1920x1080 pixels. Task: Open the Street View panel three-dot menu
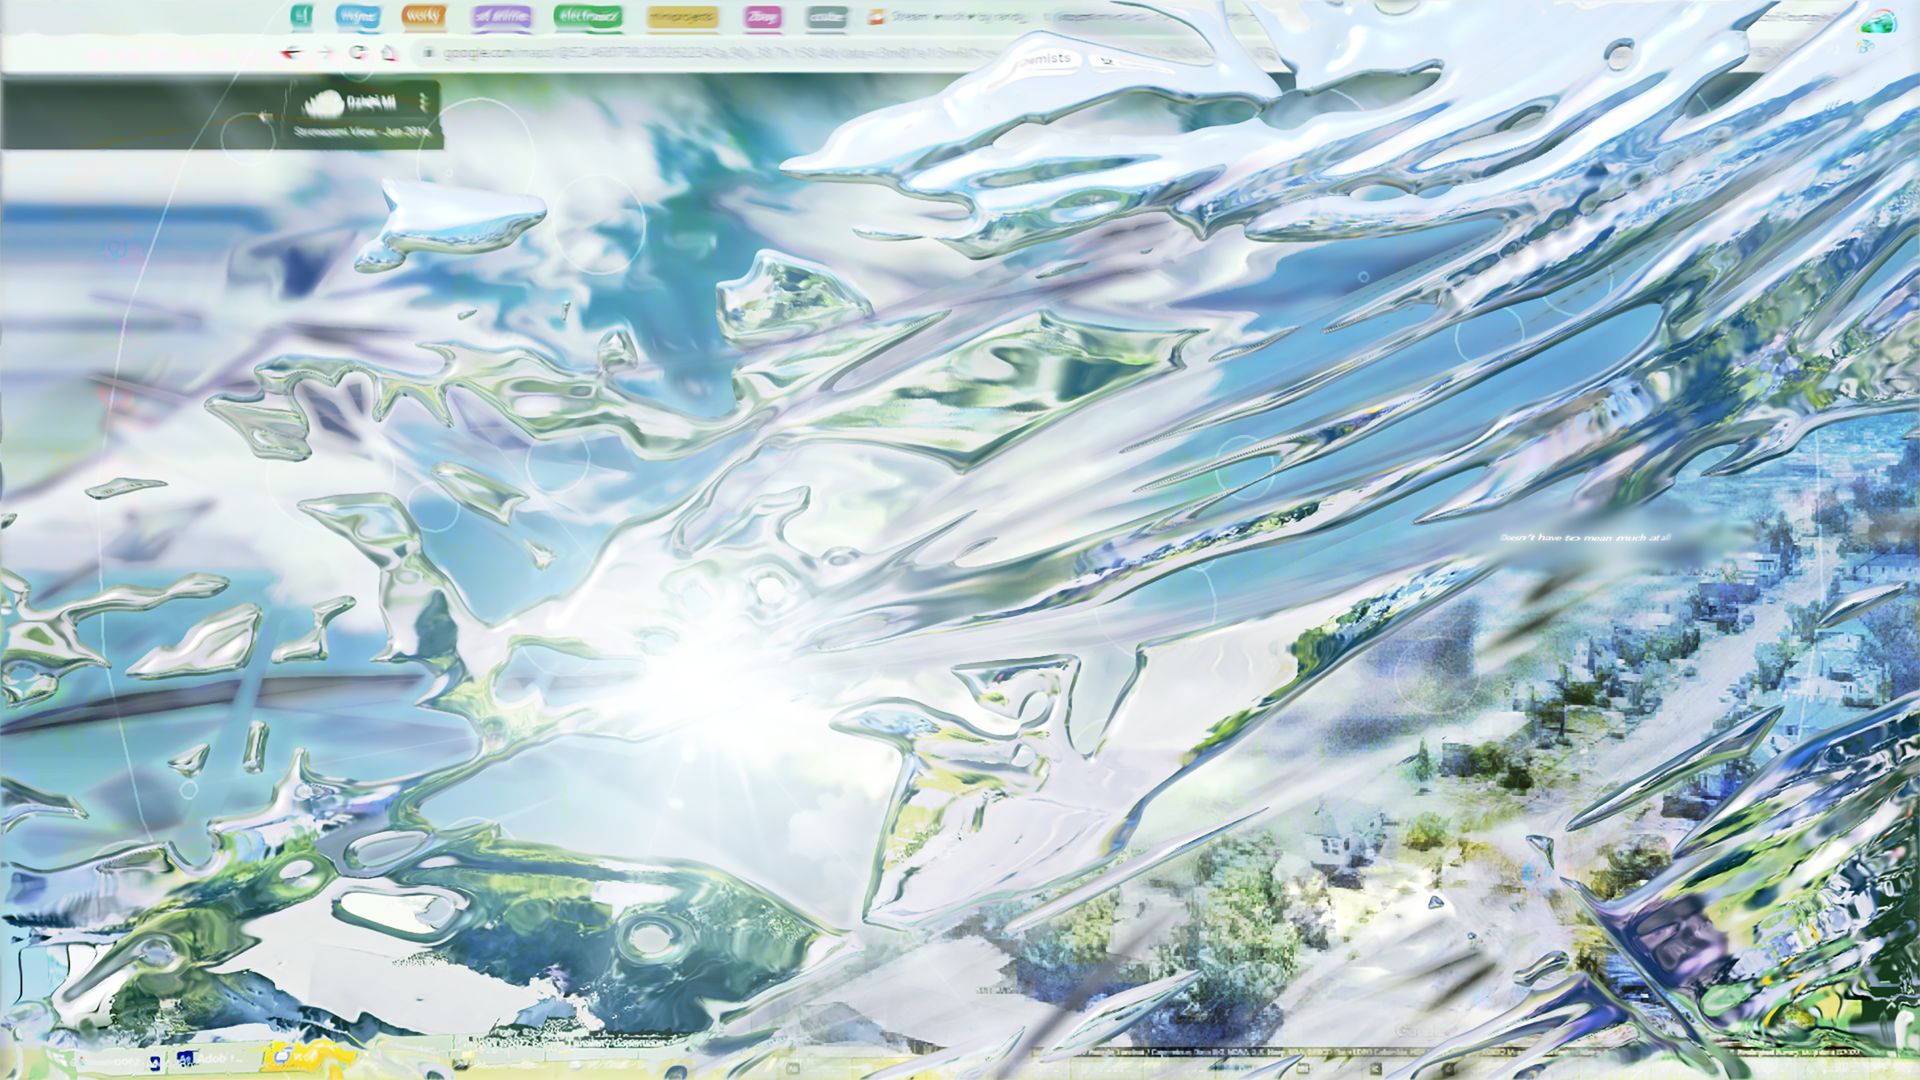[x=424, y=102]
